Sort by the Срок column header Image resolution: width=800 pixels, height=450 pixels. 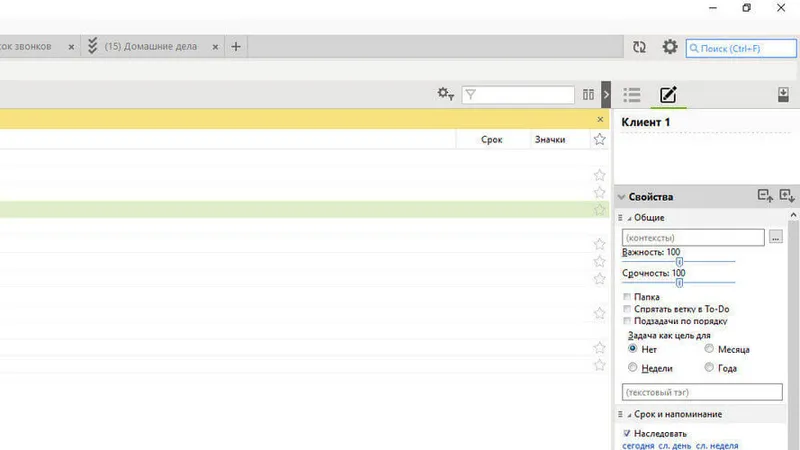[492, 139]
